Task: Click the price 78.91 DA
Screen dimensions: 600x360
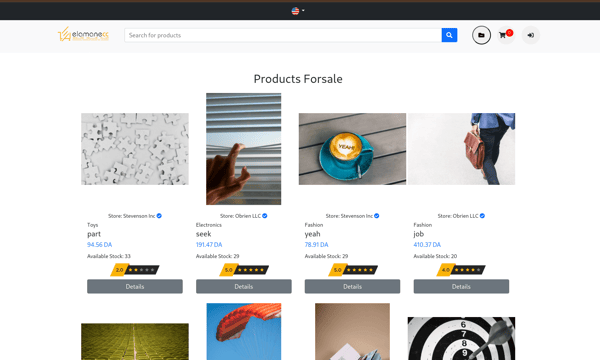Action: [x=316, y=244]
